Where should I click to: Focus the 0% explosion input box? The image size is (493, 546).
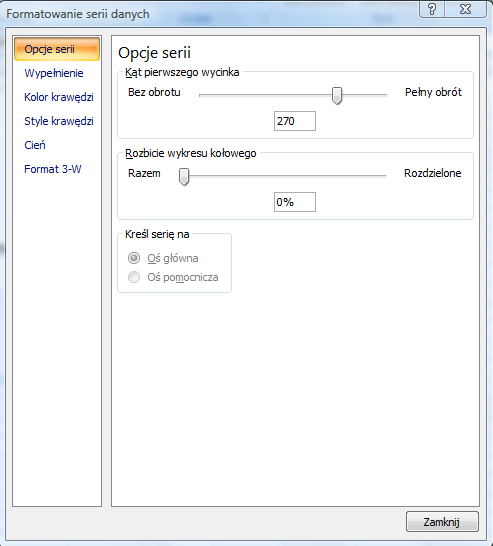[295, 202]
